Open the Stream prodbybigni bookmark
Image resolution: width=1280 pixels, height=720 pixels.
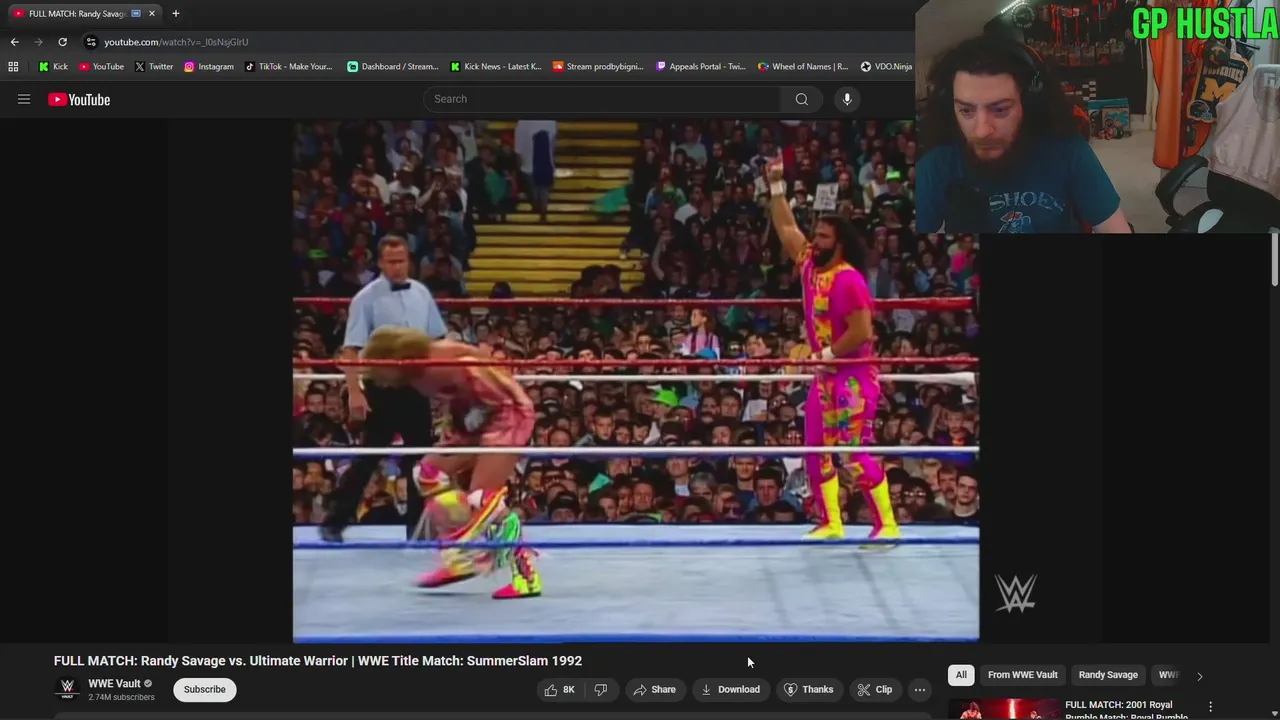click(x=598, y=67)
